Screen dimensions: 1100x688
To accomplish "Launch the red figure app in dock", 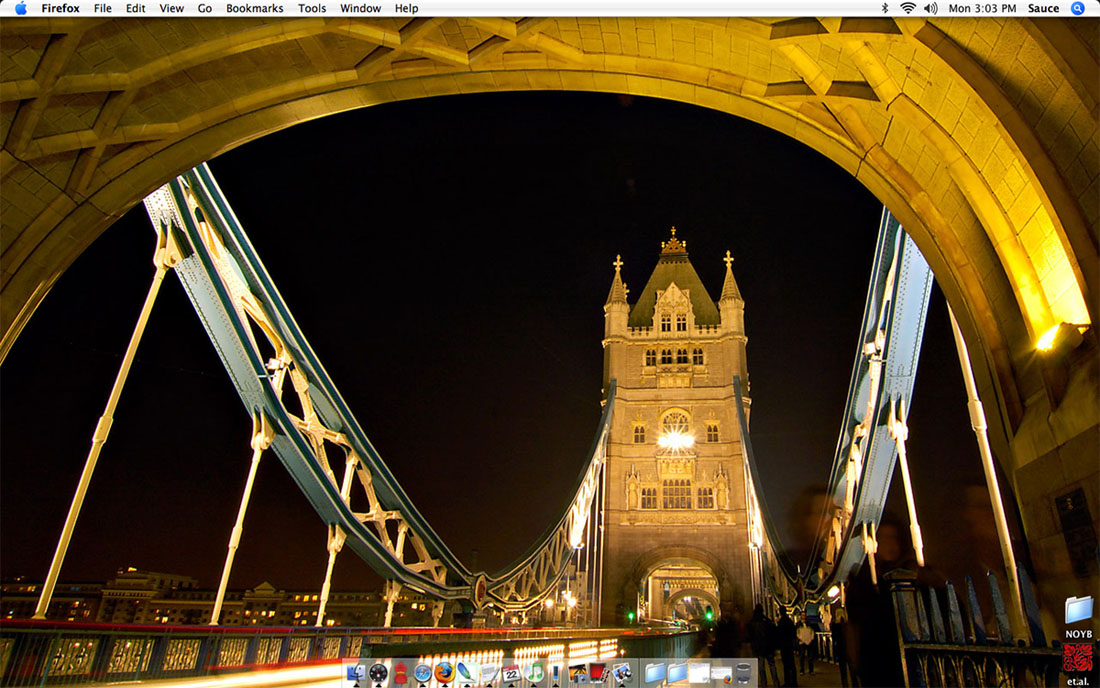I will pyautogui.click(x=401, y=674).
